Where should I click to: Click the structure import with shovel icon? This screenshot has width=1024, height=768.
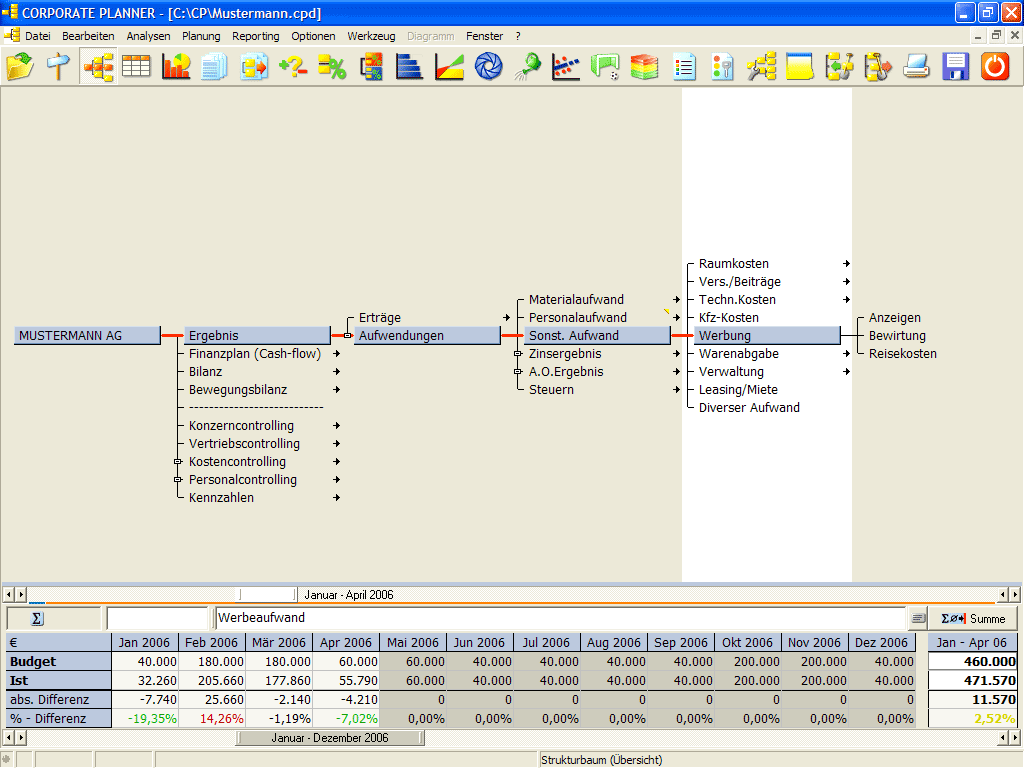click(839, 67)
